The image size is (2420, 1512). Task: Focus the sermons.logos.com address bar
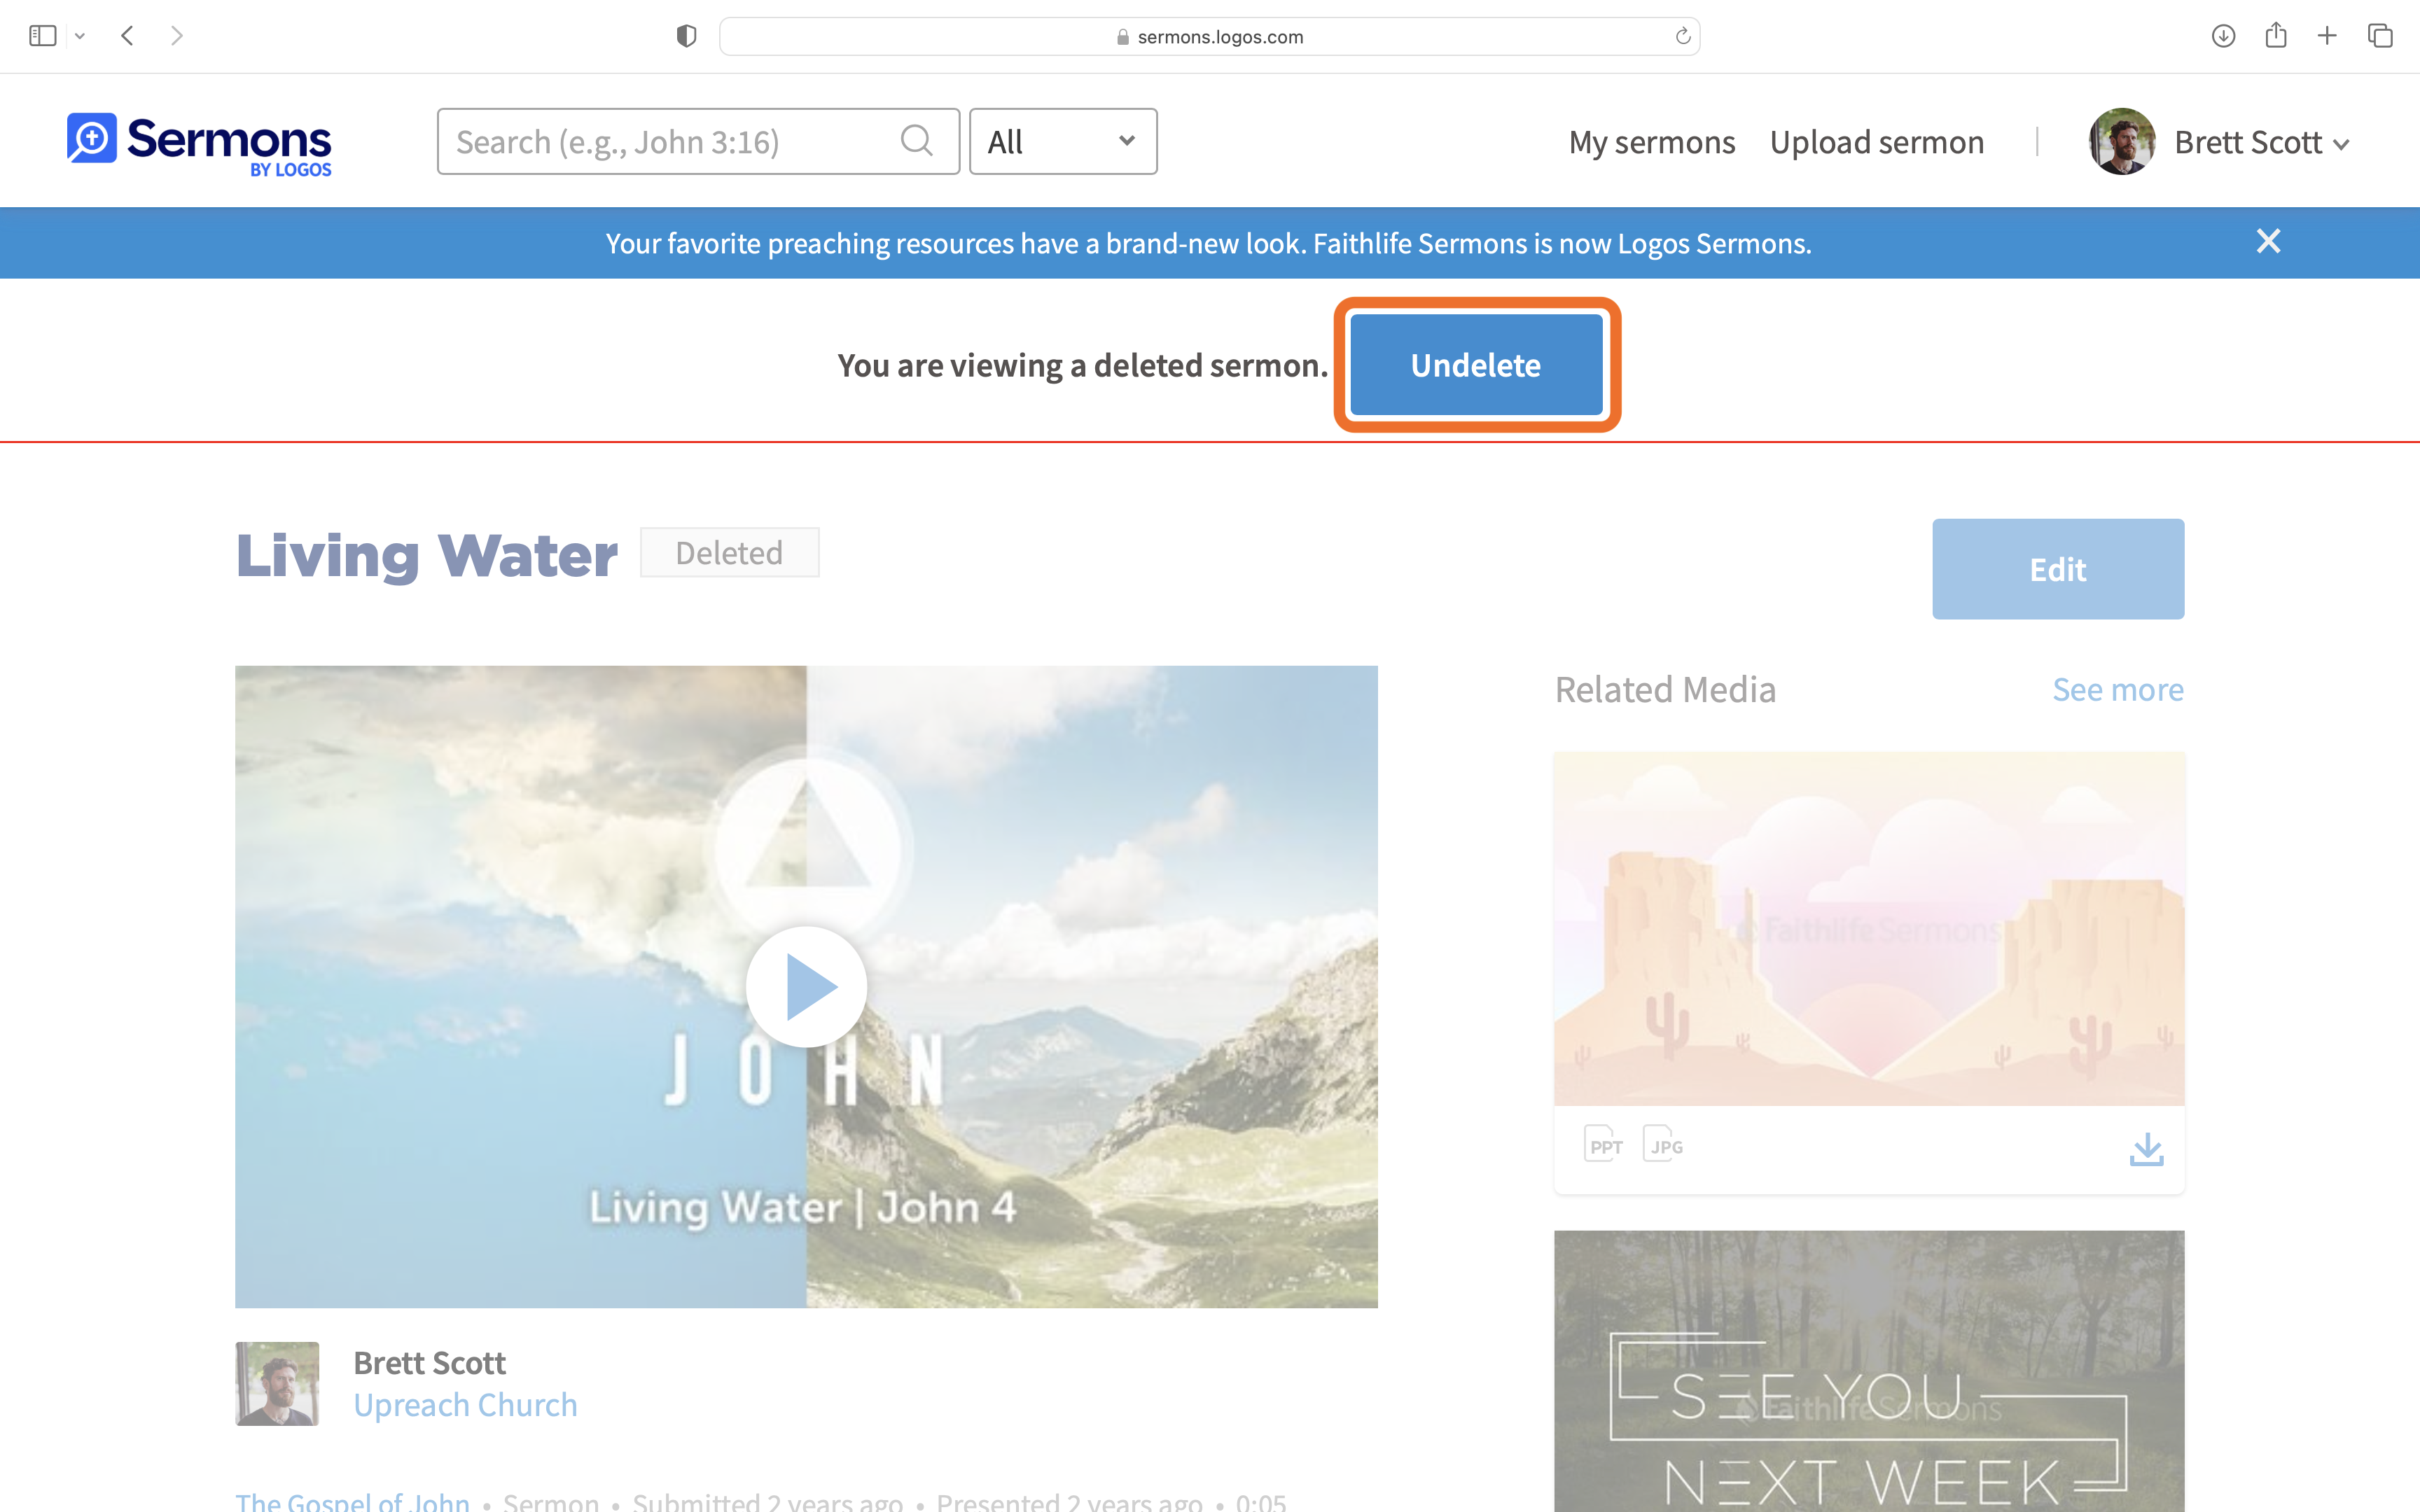1209,36
